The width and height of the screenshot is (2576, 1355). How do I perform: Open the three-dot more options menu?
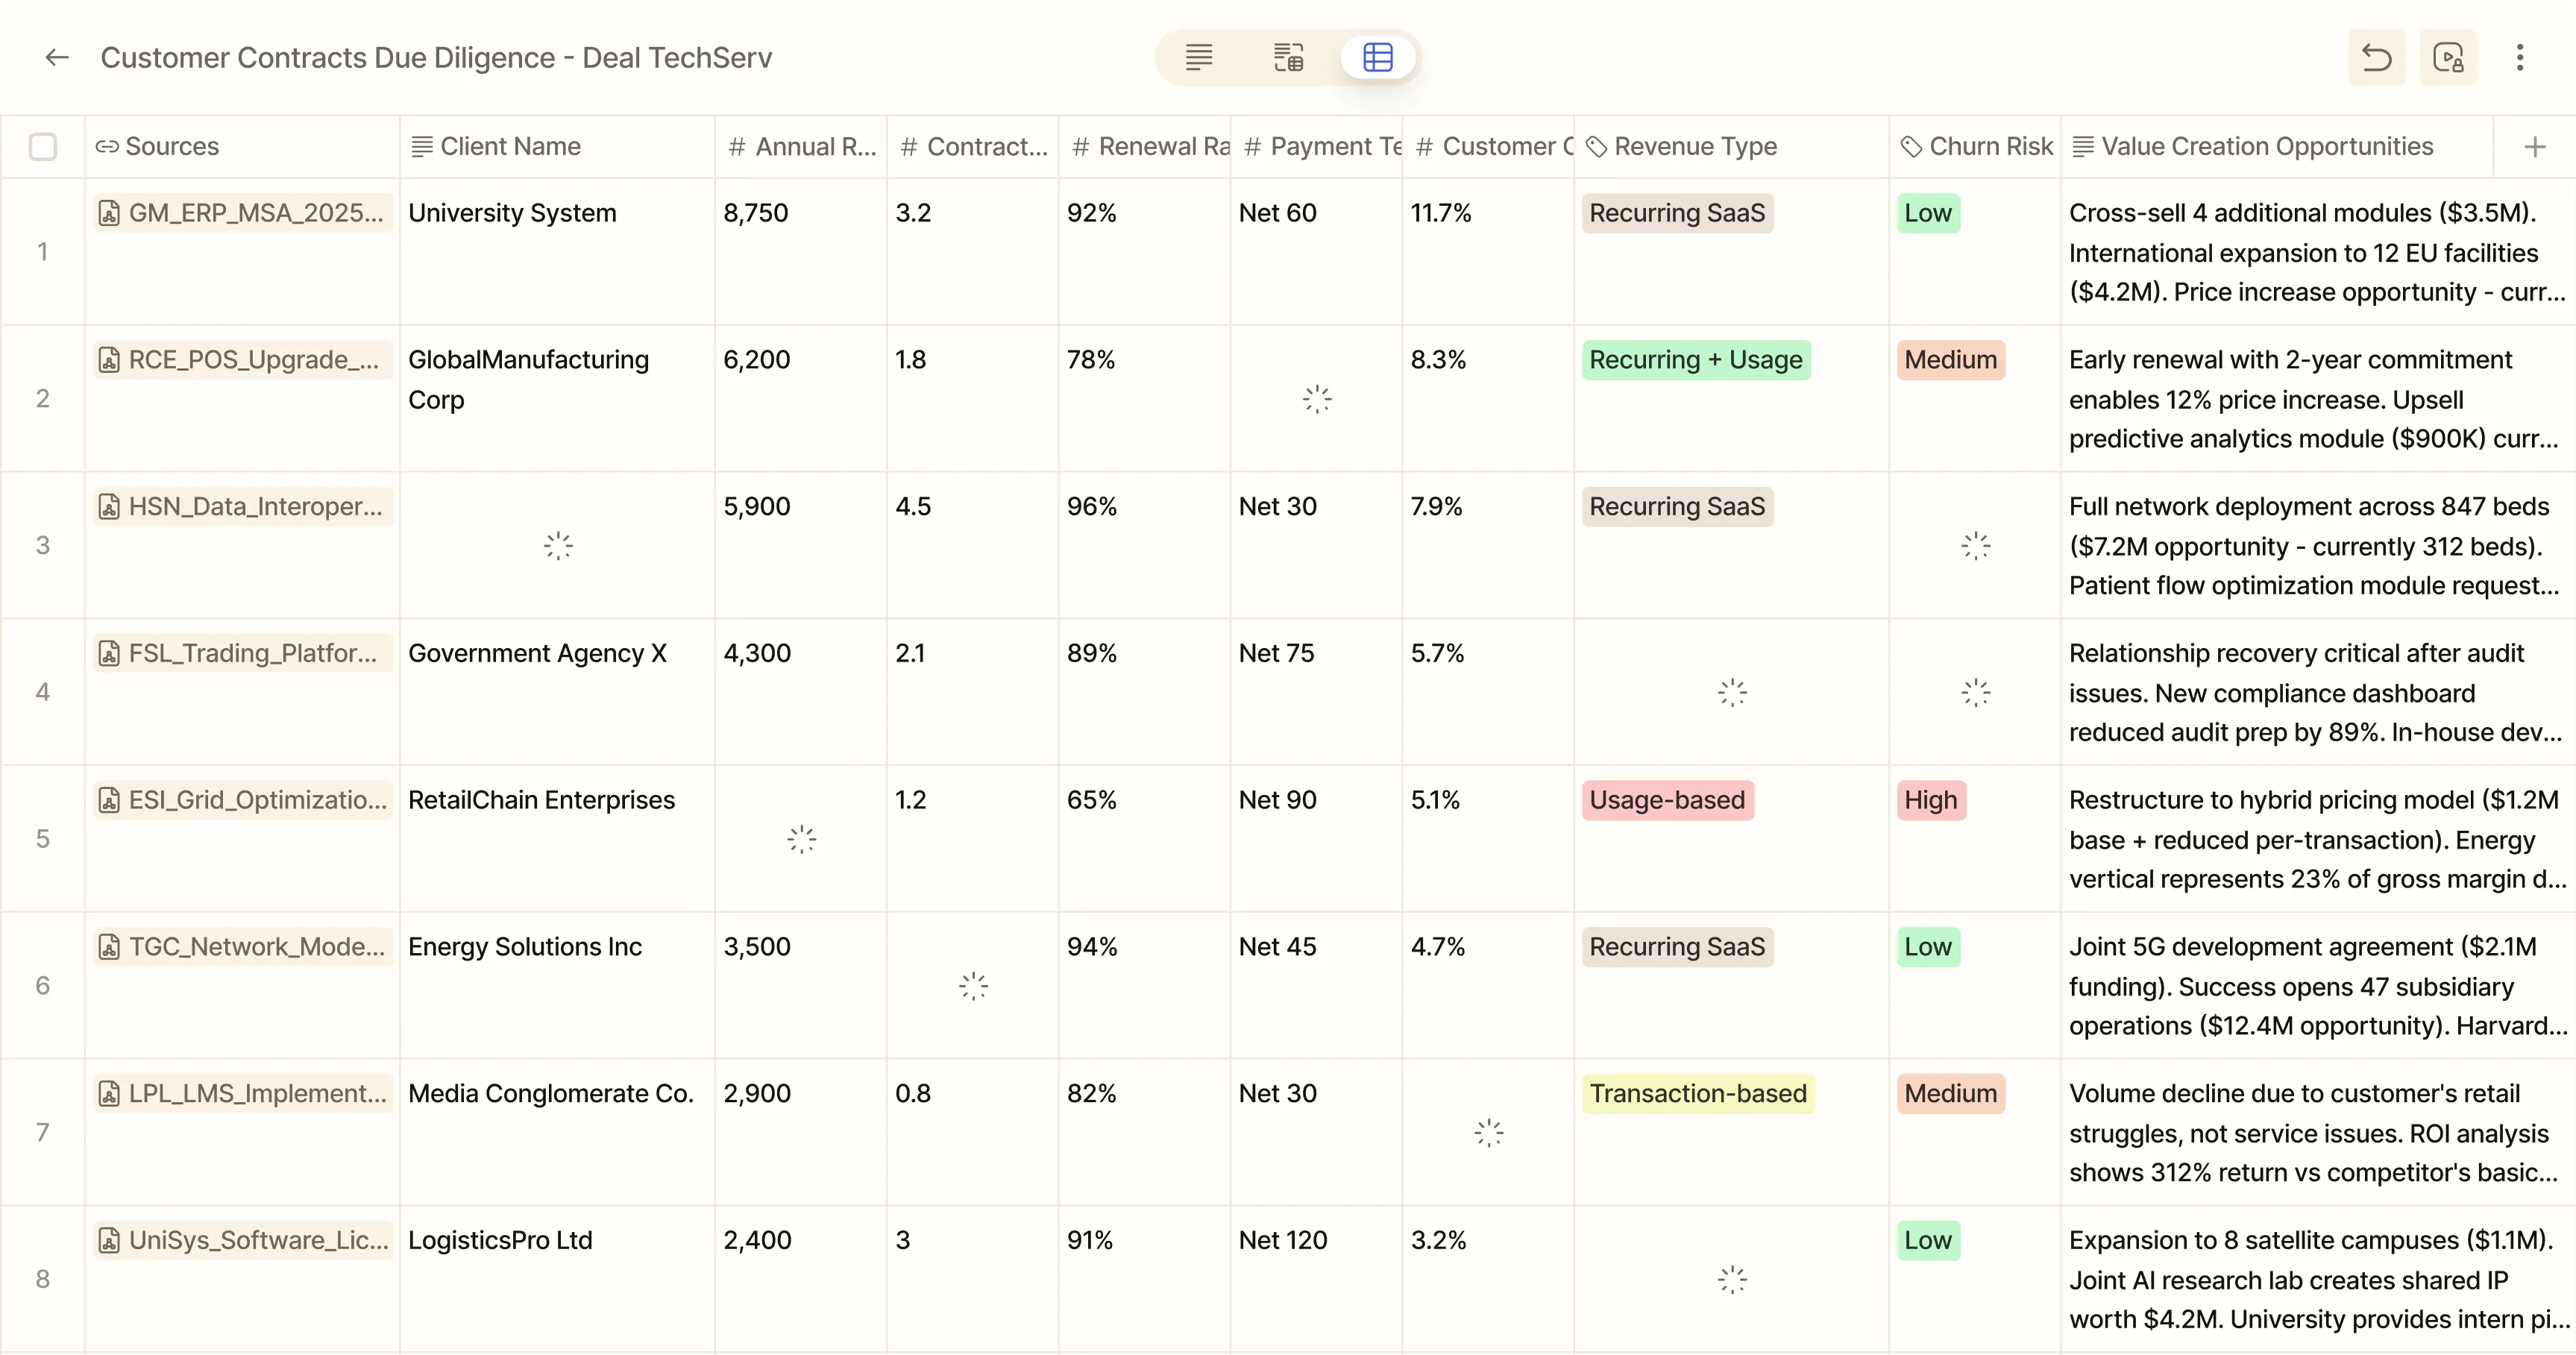(2520, 58)
